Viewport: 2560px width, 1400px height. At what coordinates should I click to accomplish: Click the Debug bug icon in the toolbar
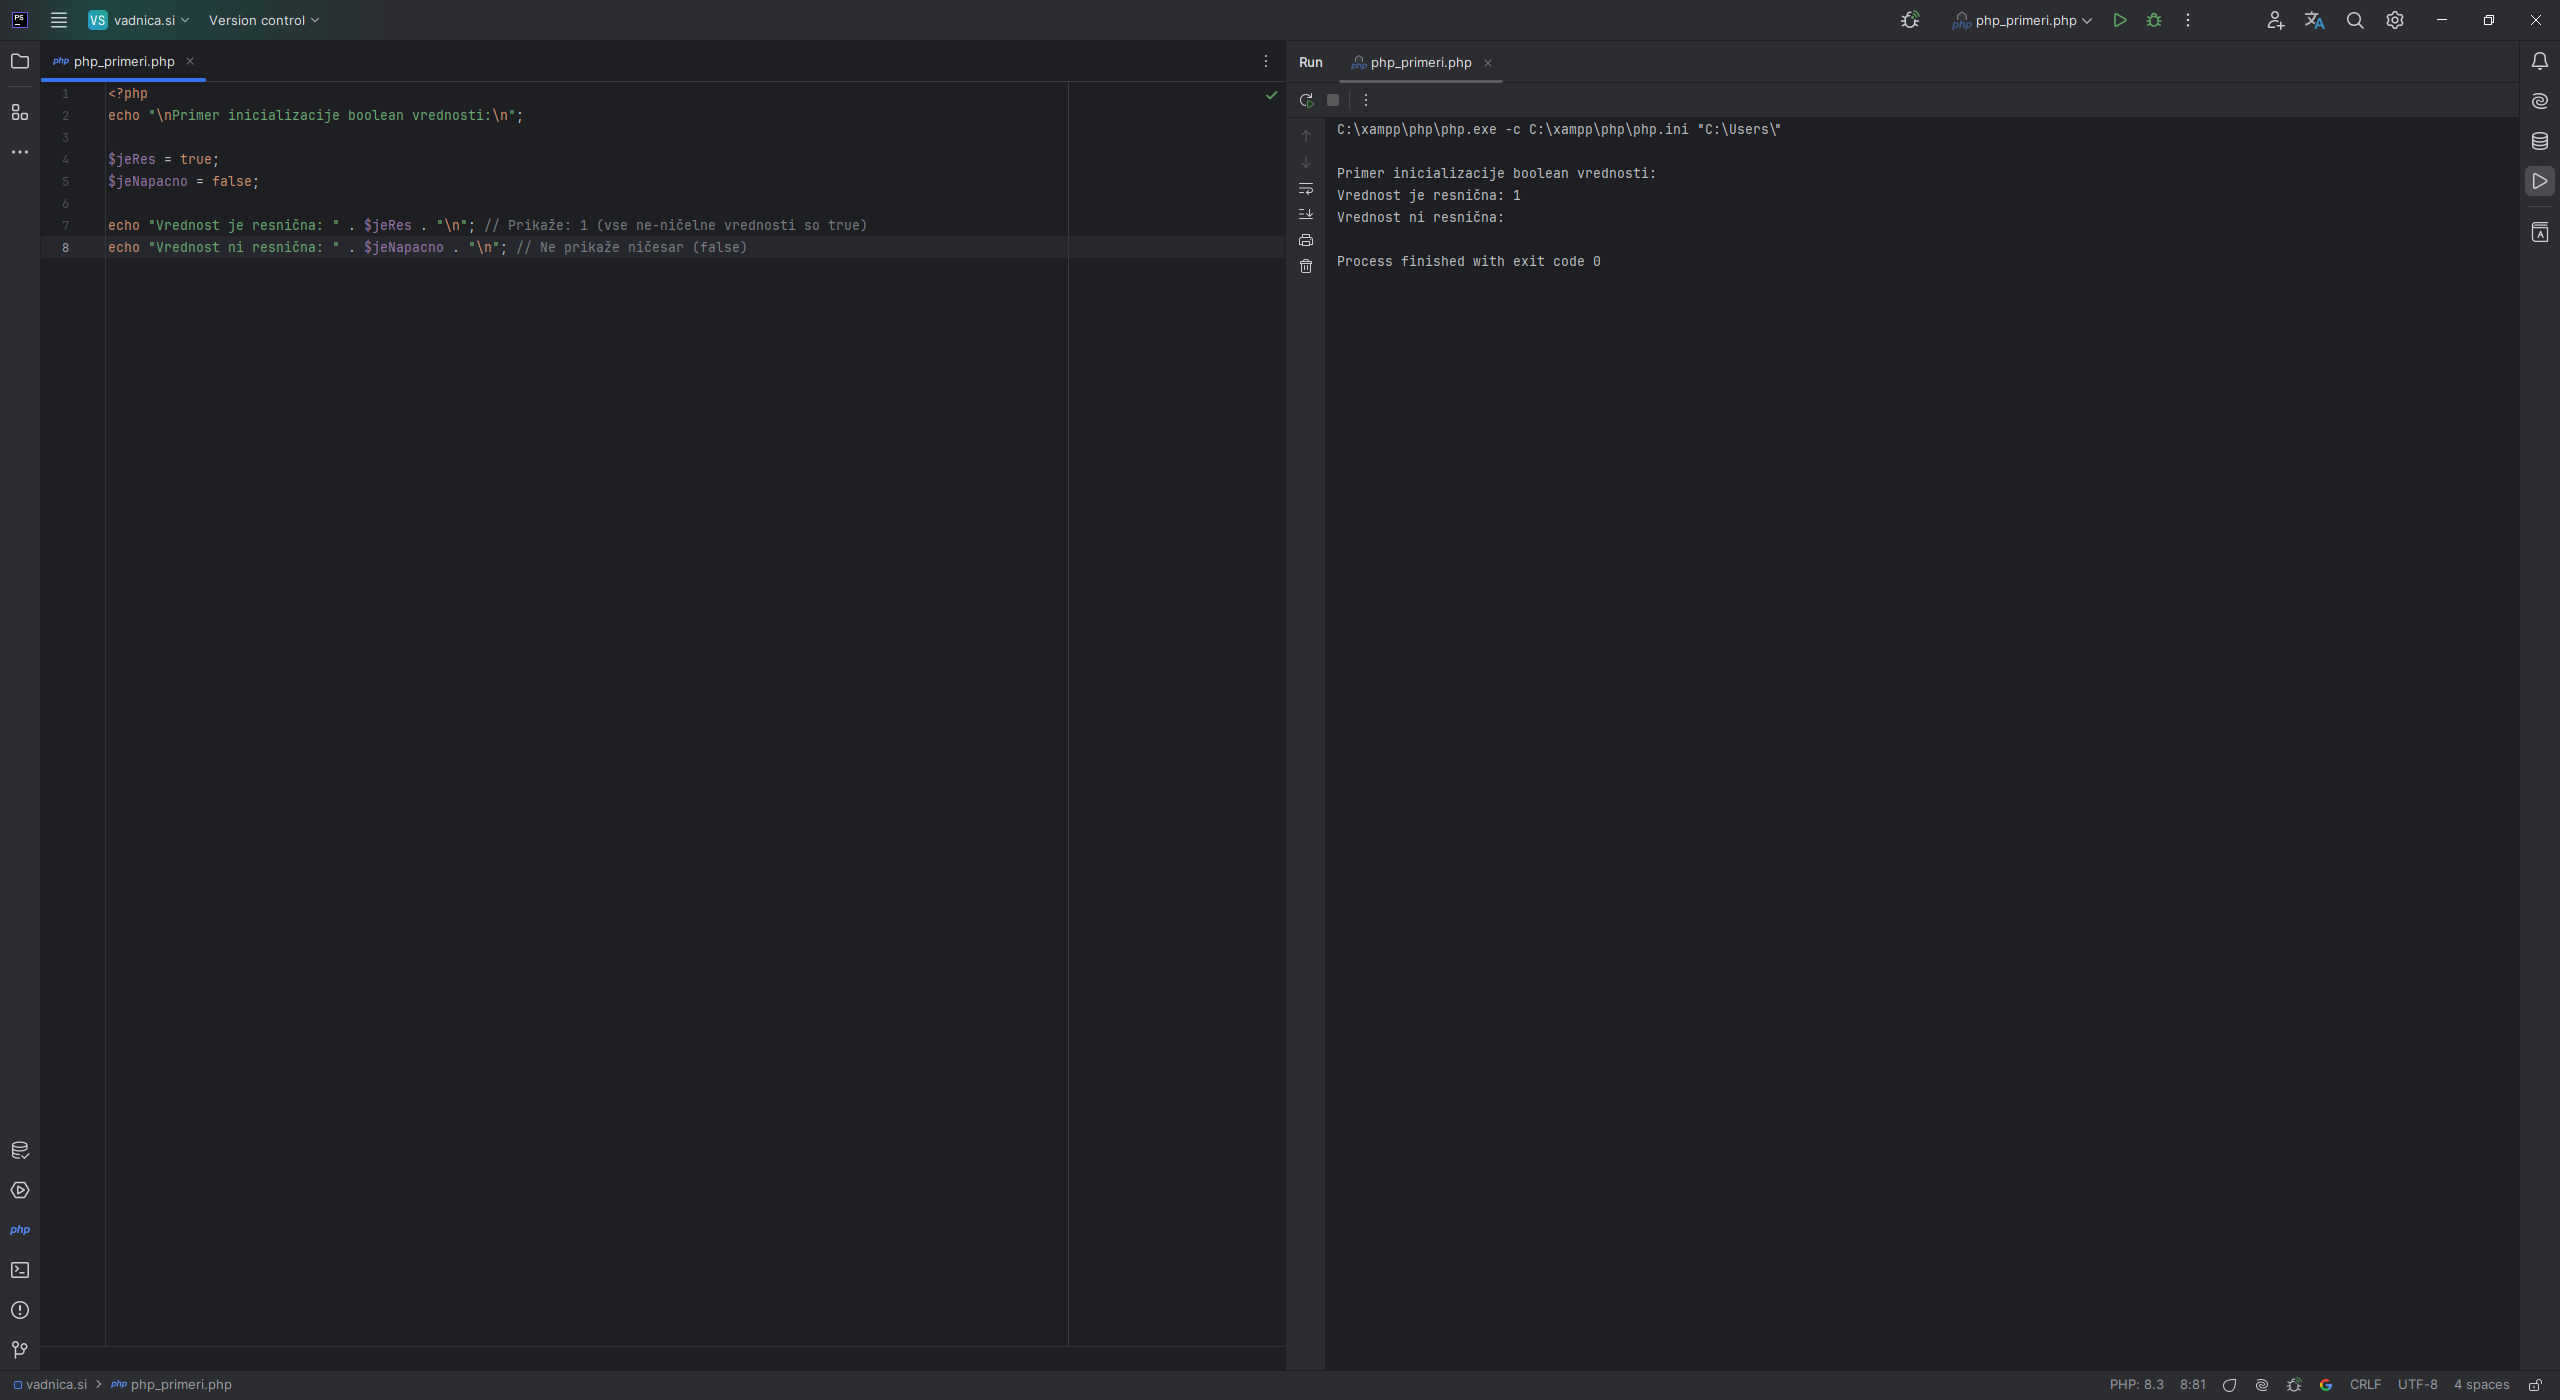(x=2154, y=20)
